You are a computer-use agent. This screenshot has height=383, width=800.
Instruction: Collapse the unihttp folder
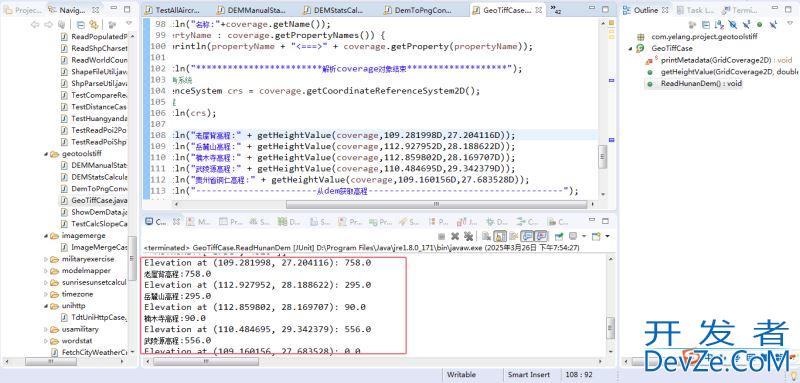click(46, 306)
